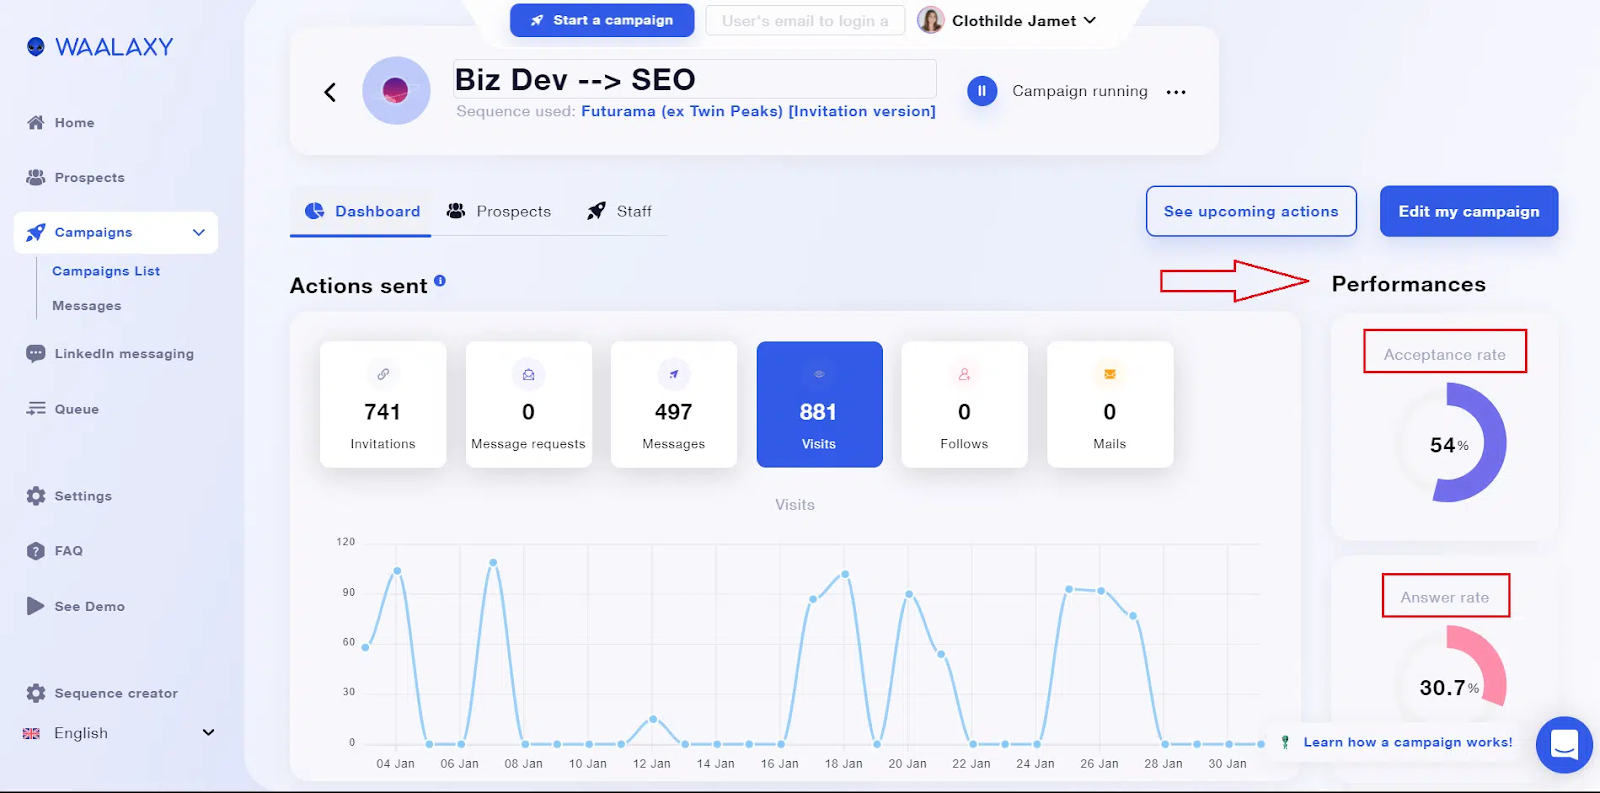Open the chat support bubble icon
Viewport: 1600px width, 793px height.
tap(1564, 745)
